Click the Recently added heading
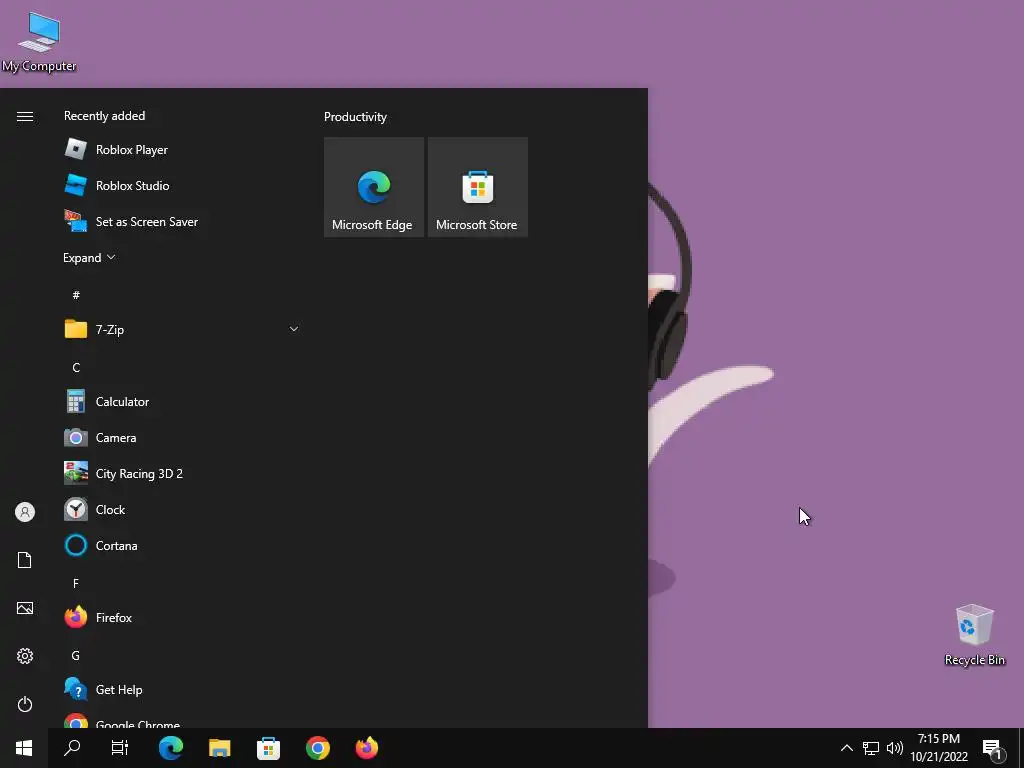Image resolution: width=1024 pixels, height=768 pixels. (x=104, y=116)
